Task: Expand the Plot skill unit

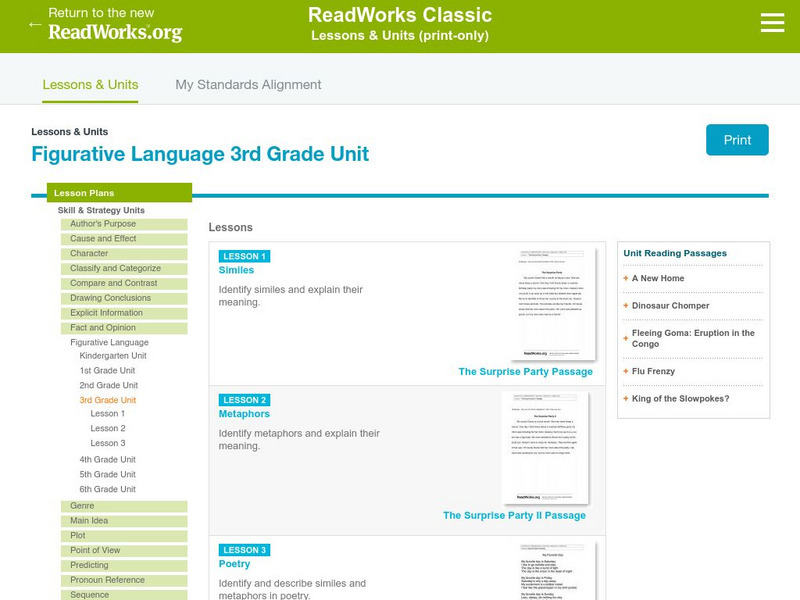Action: click(x=124, y=536)
